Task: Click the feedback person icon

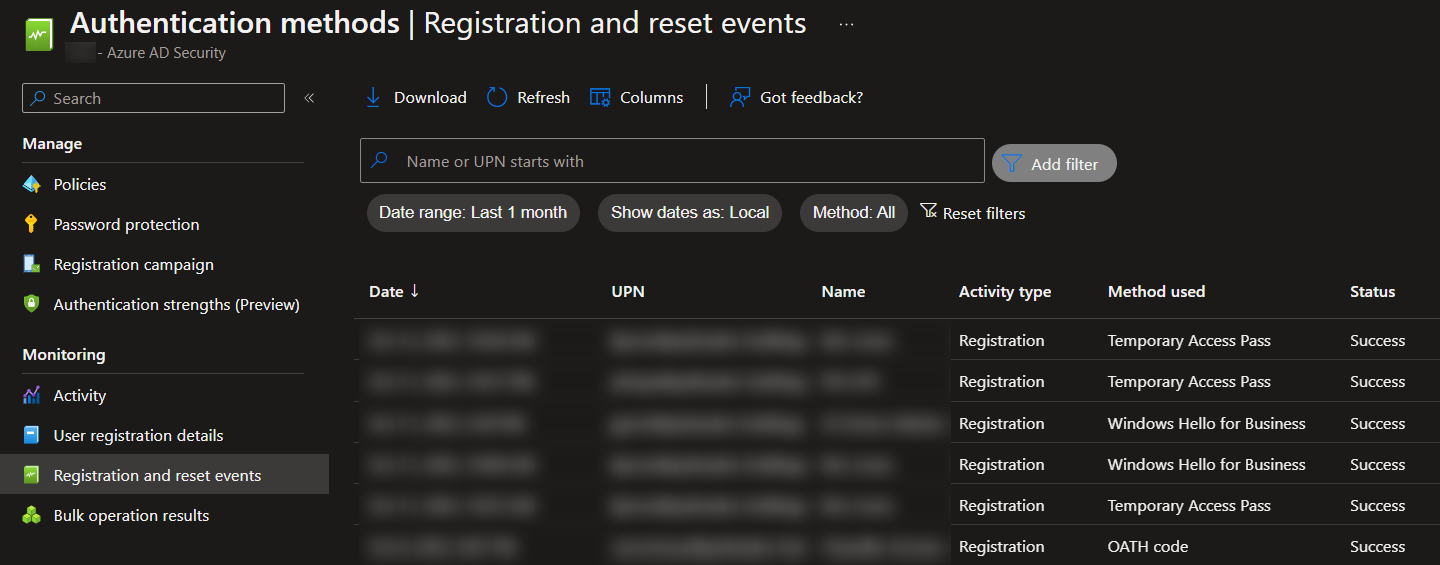Action: click(x=740, y=97)
